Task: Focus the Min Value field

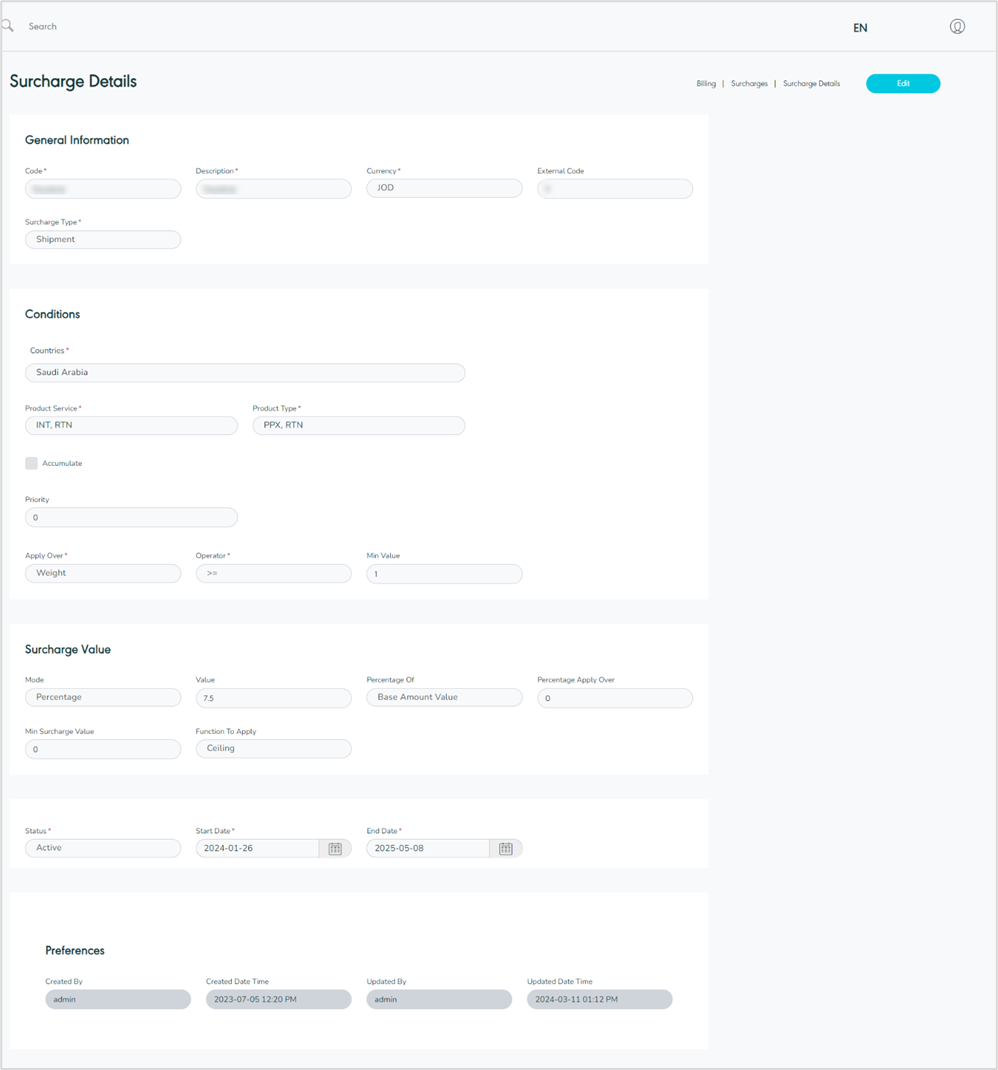Action: click(x=444, y=574)
